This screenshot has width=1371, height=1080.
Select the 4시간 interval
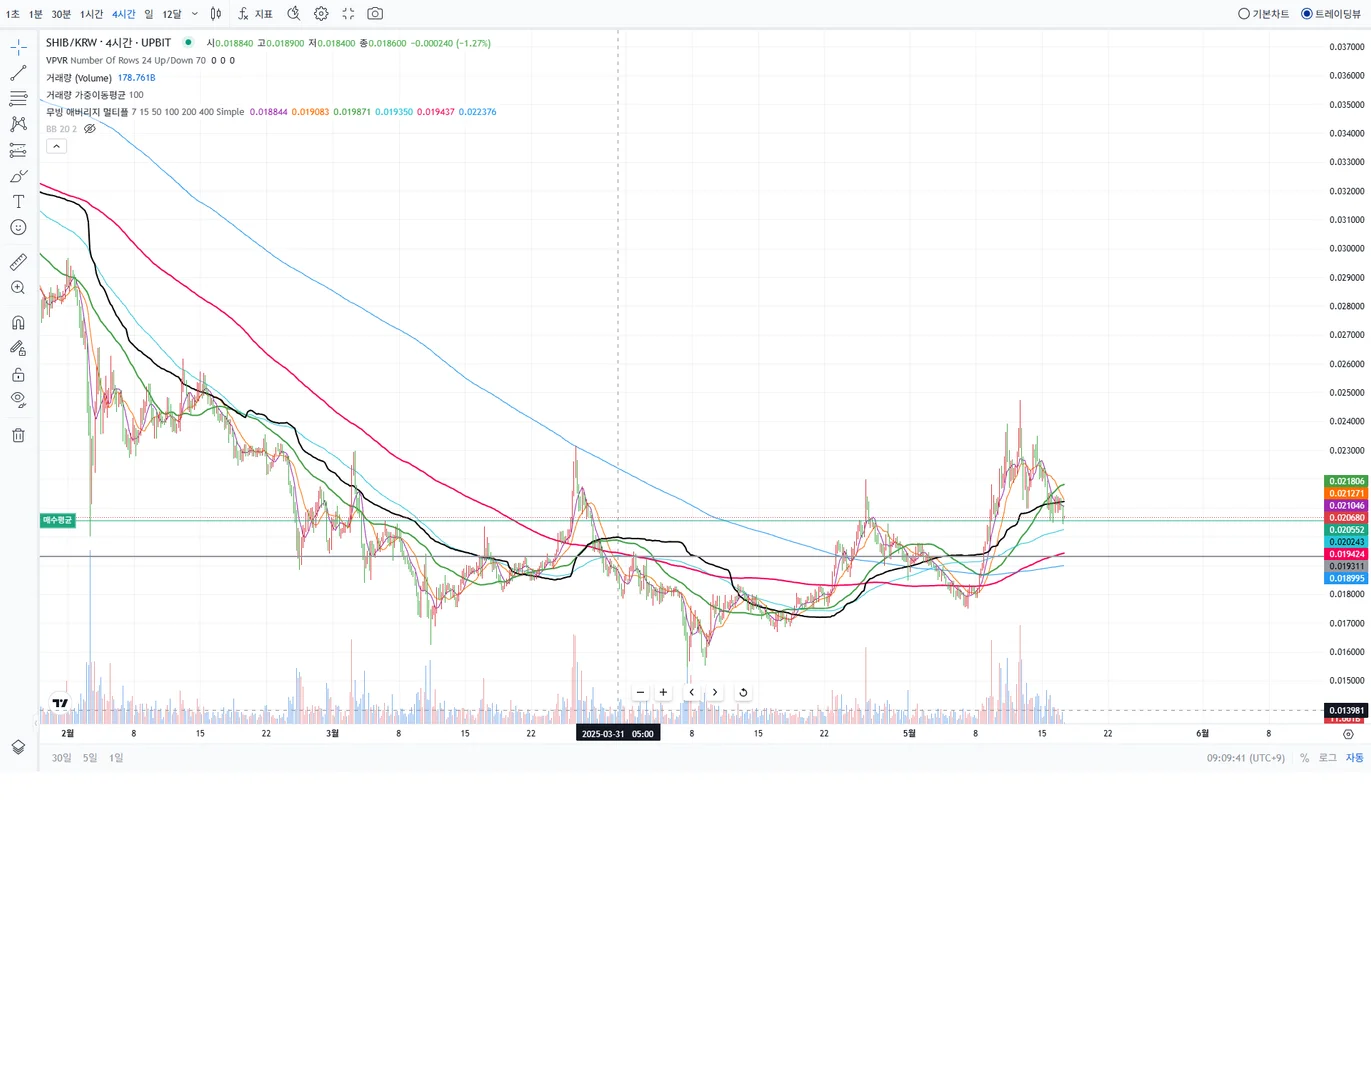pos(124,14)
